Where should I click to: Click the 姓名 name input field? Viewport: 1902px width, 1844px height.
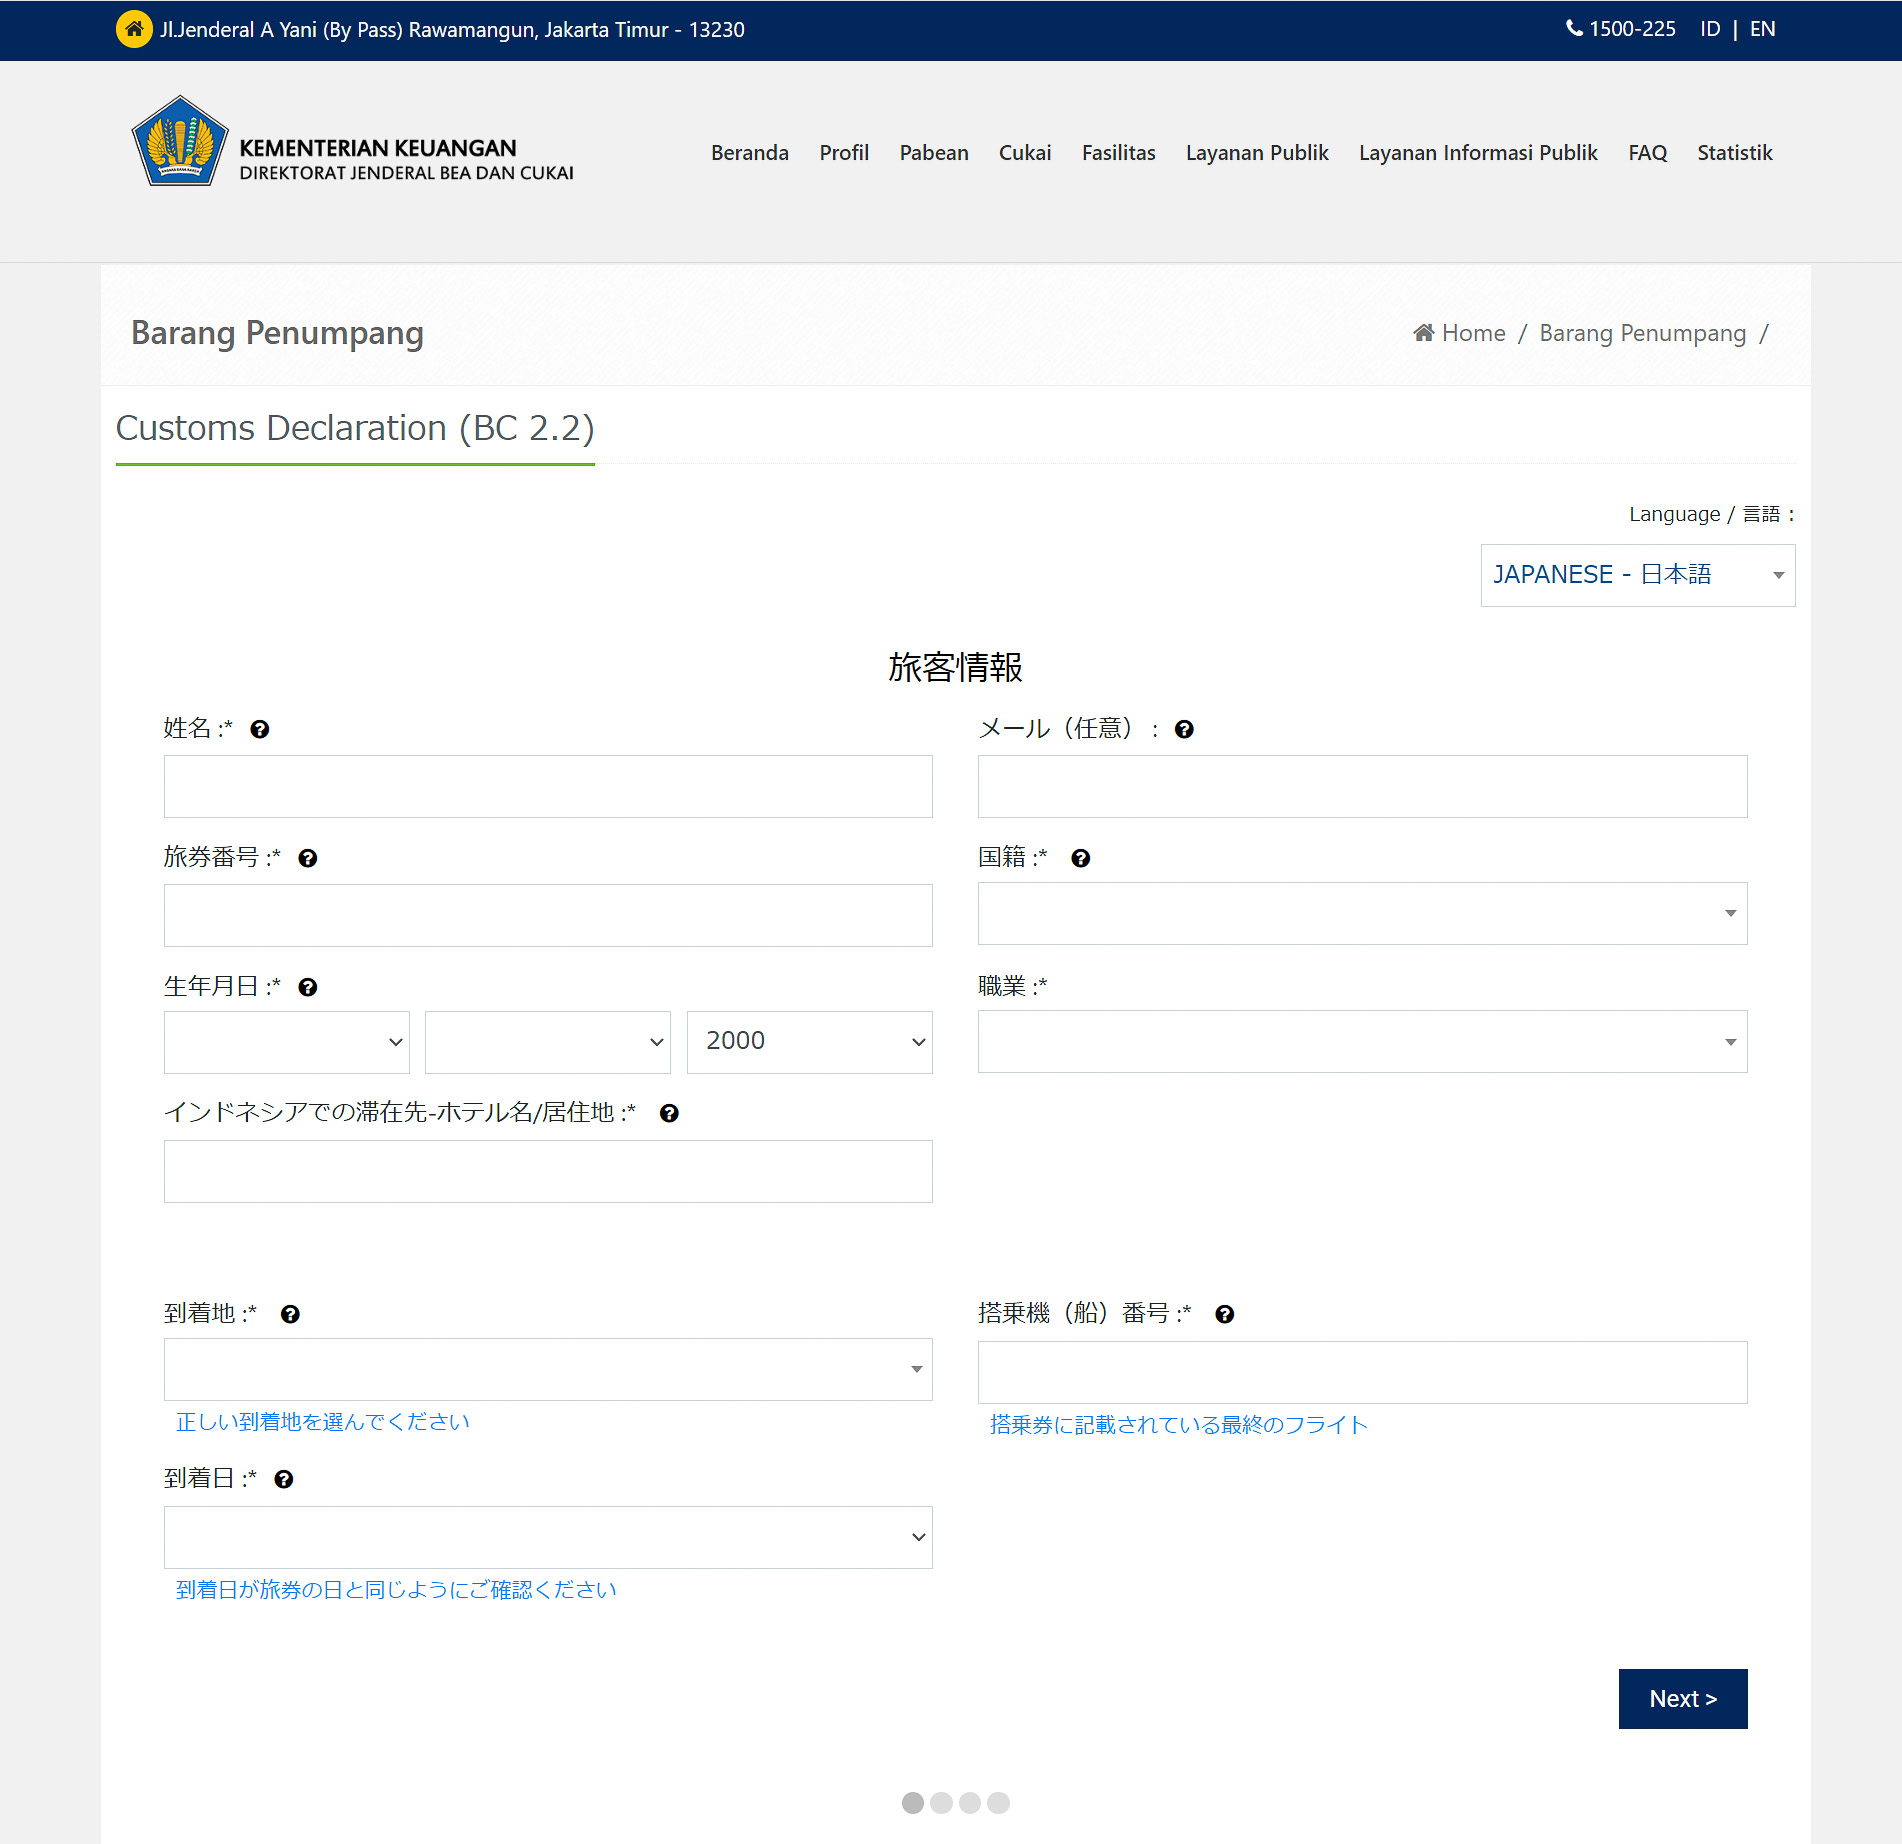click(x=547, y=786)
